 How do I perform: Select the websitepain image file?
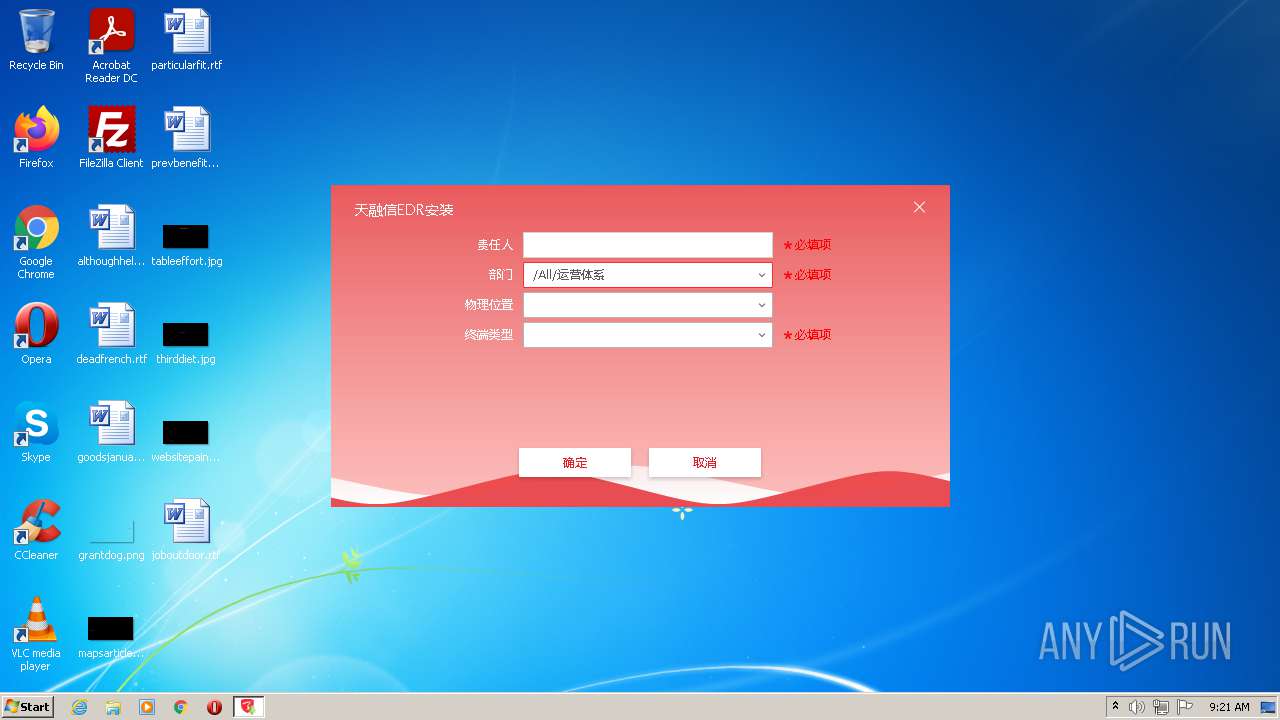pos(186,440)
